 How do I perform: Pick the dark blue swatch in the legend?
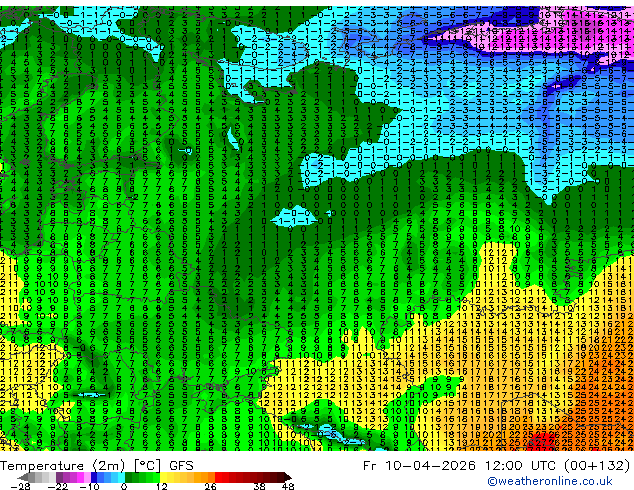pyautogui.click(x=94, y=477)
